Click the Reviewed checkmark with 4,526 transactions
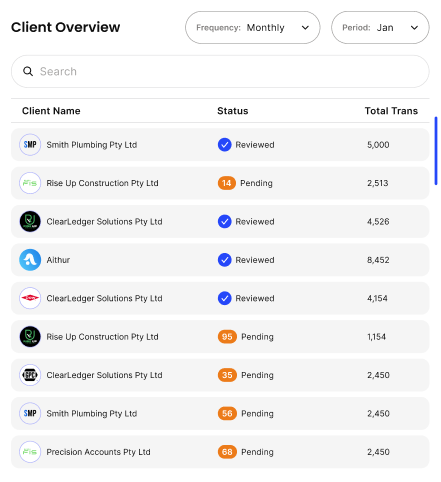This screenshot has height=482, width=441. pyautogui.click(x=225, y=221)
